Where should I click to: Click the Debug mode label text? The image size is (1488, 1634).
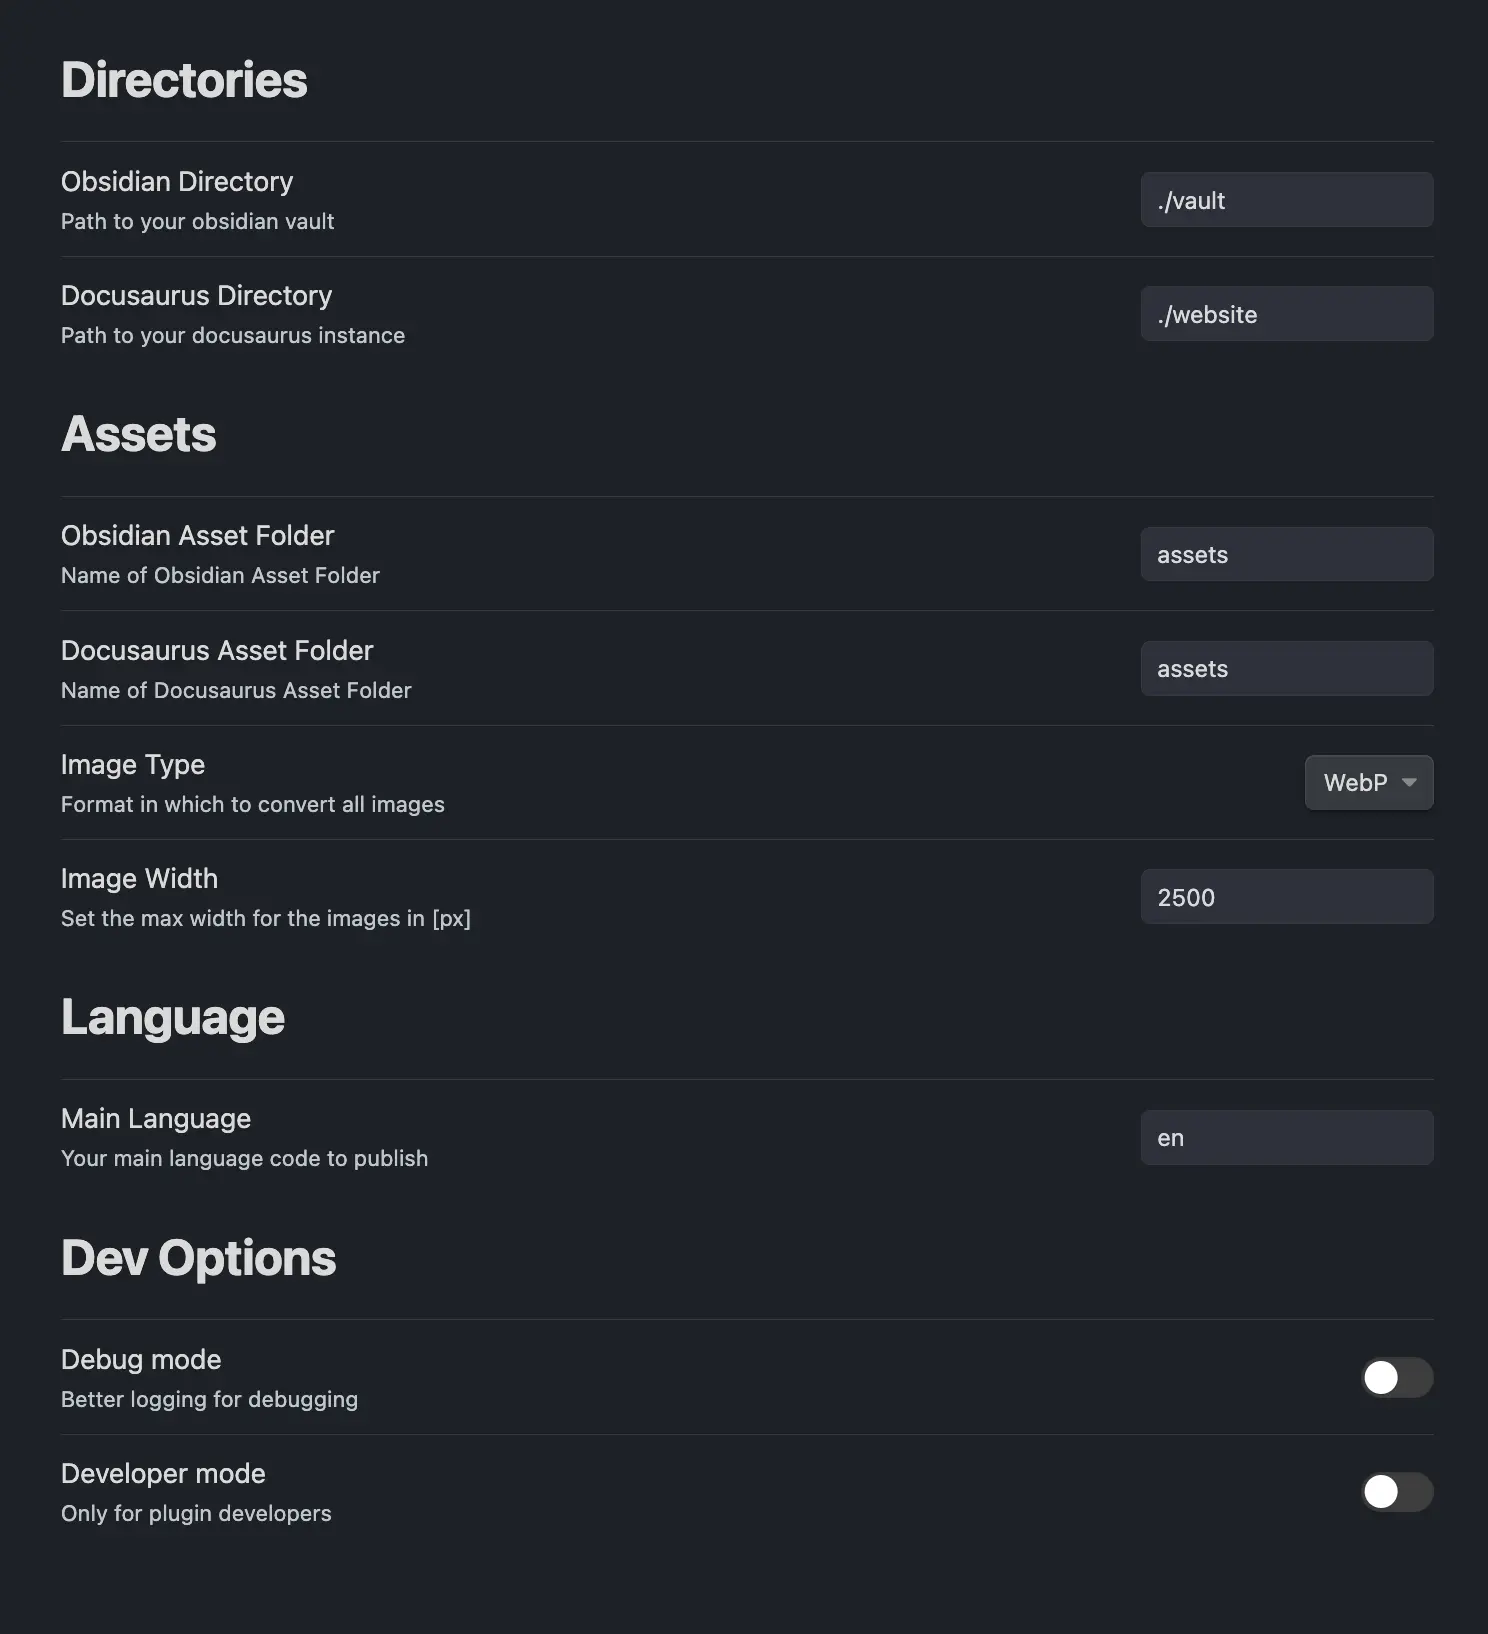click(x=141, y=1359)
